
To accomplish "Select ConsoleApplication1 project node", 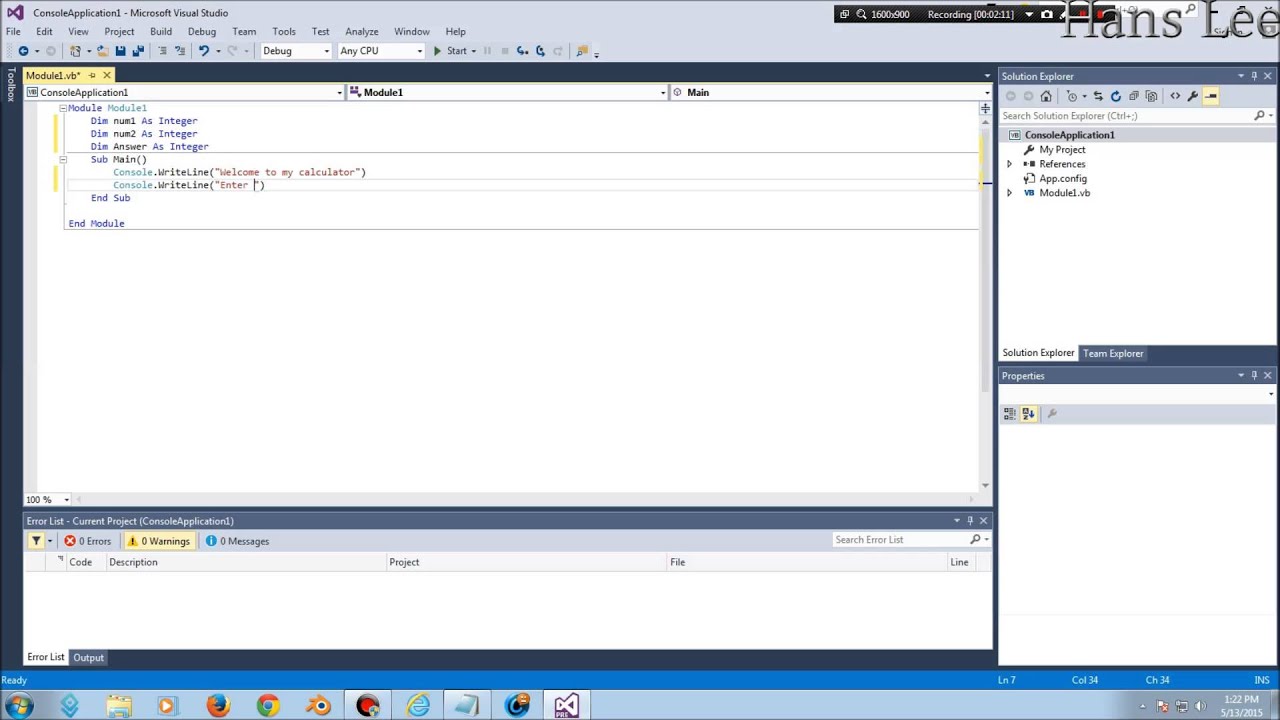I will click(x=1069, y=135).
